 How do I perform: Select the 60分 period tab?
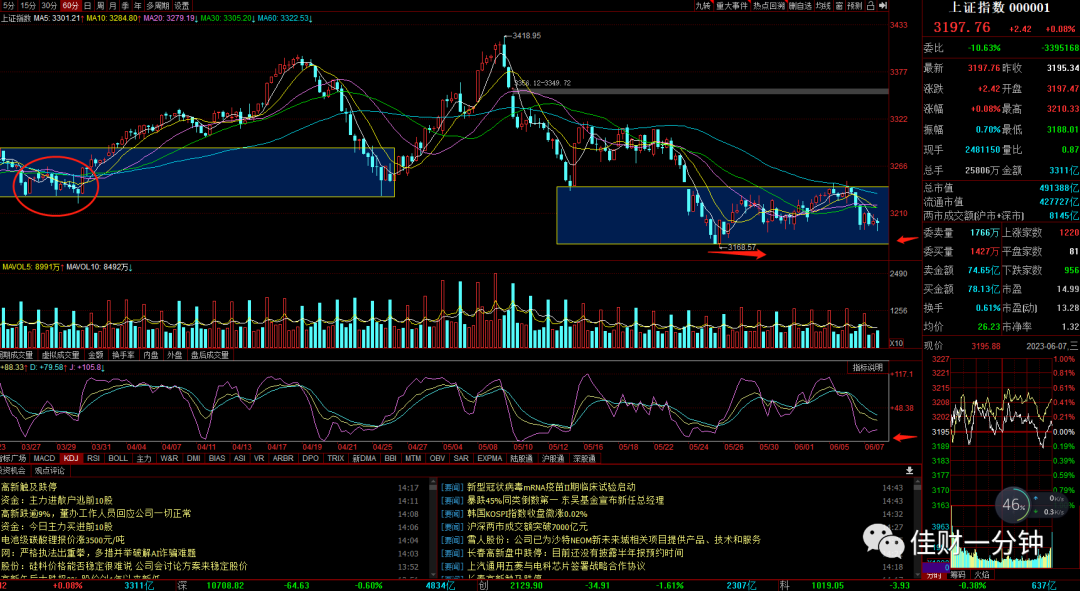pos(70,6)
